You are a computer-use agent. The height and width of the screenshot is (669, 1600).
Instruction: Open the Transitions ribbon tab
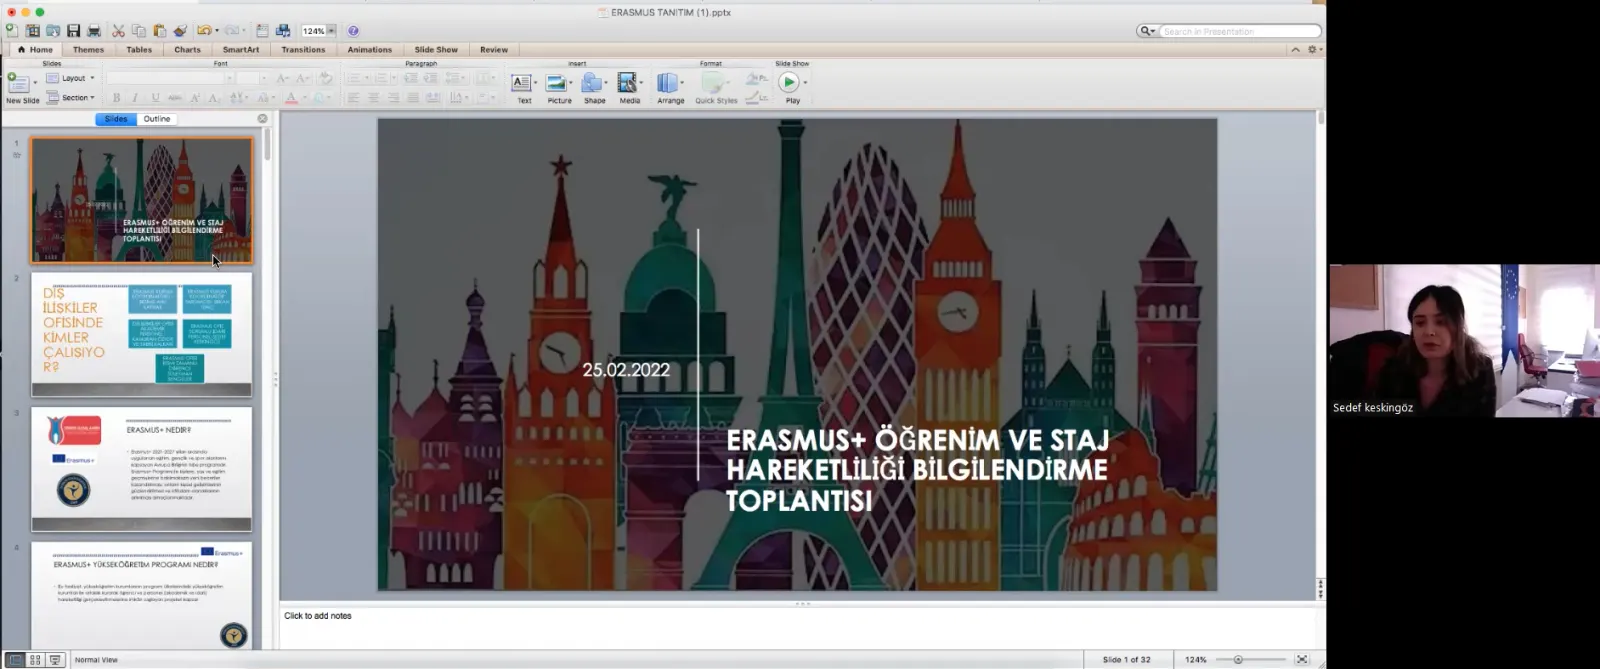click(303, 50)
